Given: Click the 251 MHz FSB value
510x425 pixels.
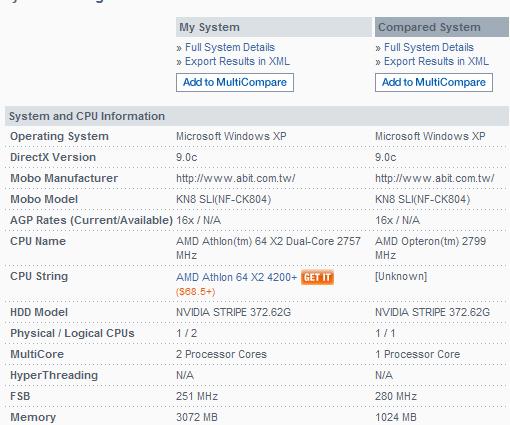Looking at the screenshot, I should 197,396.
